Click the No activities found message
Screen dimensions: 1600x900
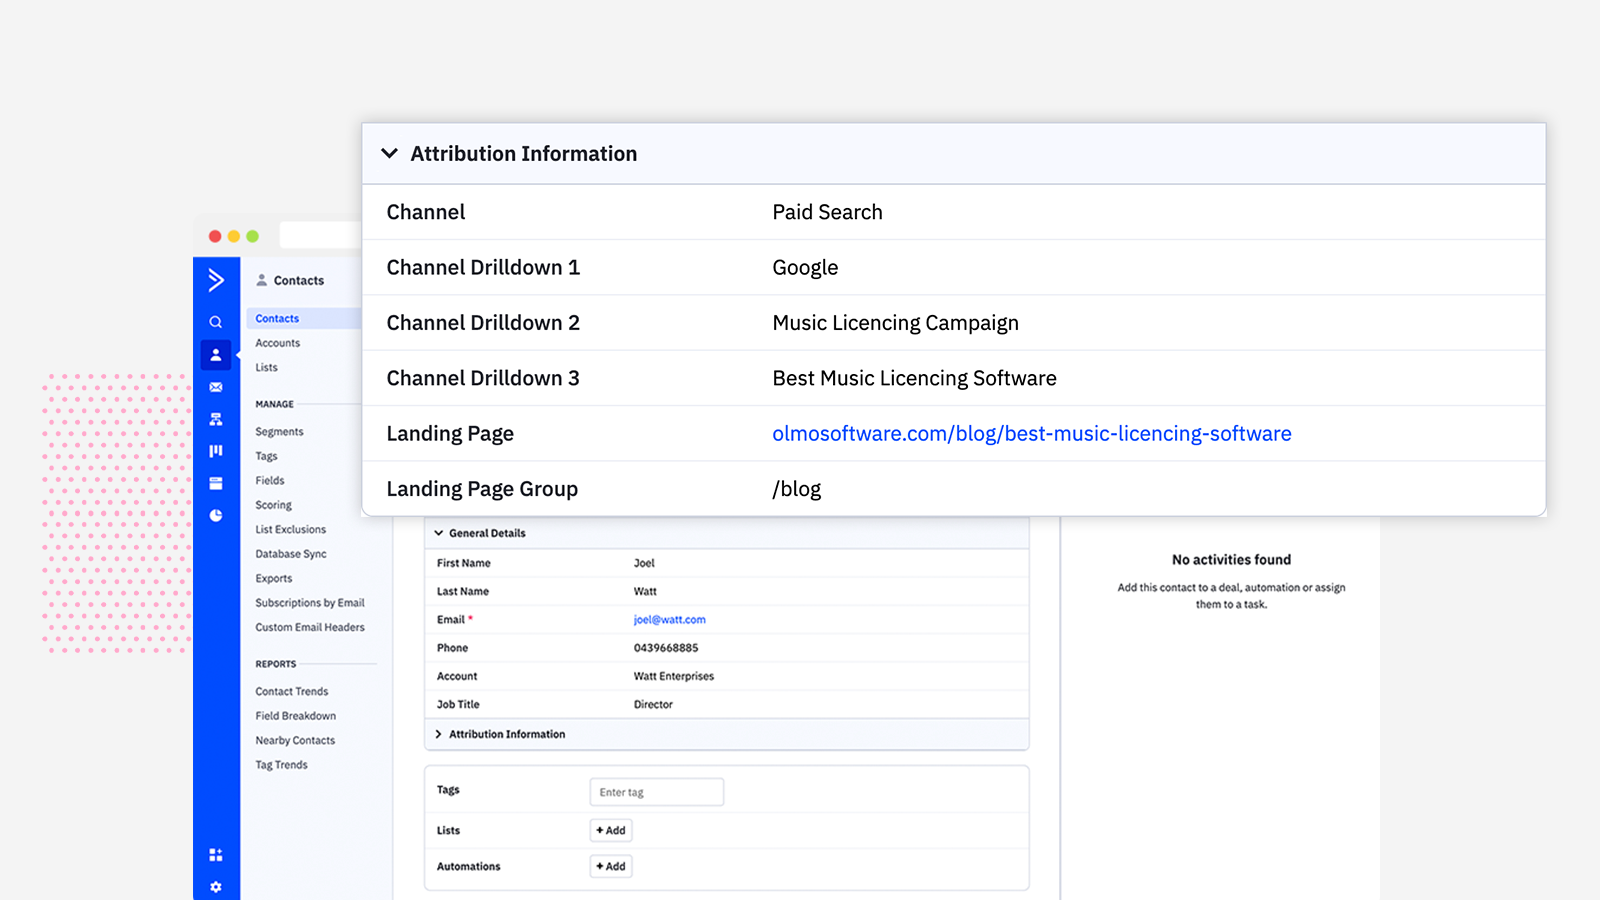point(1231,560)
